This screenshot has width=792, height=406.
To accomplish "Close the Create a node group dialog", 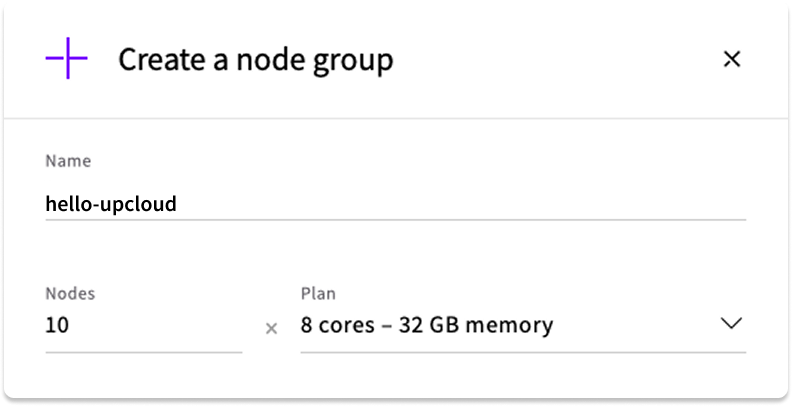I will tap(732, 59).
